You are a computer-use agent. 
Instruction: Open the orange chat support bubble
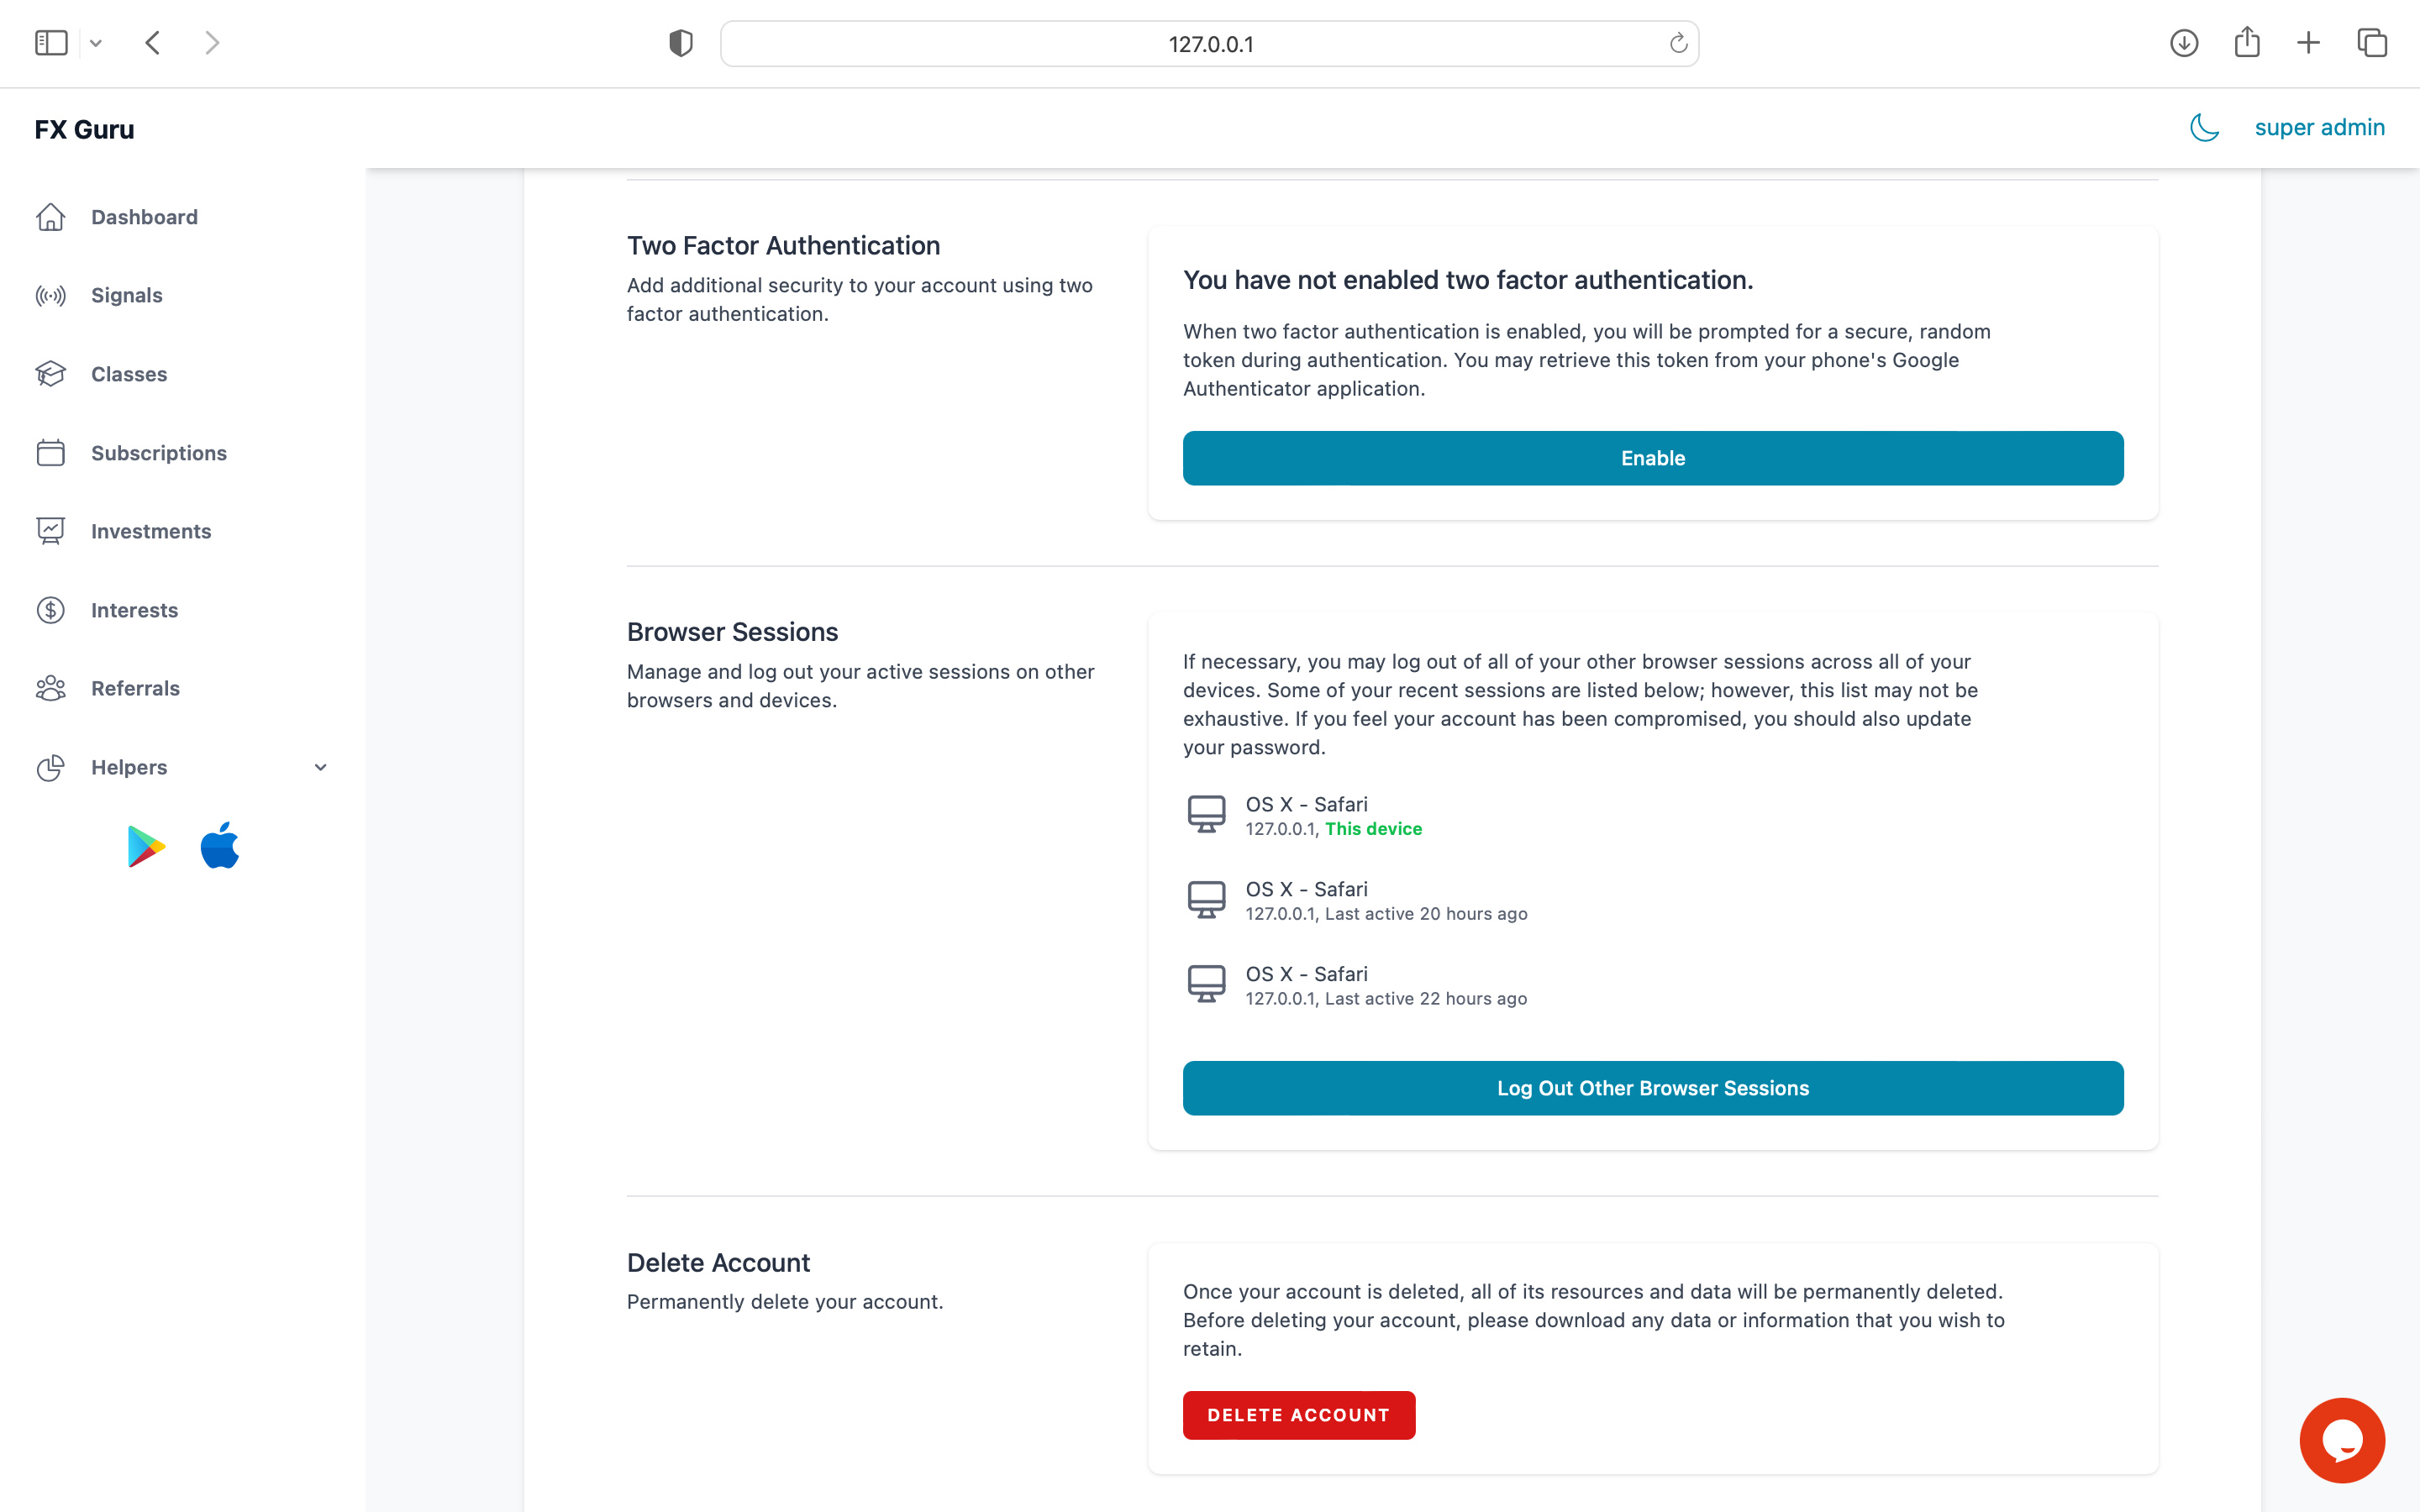[x=2341, y=1440]
